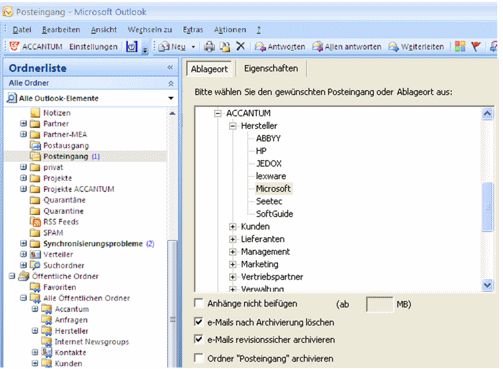Collapse the ACCANTUM node in Ablageort tree
Image resolution: width=503 pixels, height=369 pixels.
(x=218, y=114)
